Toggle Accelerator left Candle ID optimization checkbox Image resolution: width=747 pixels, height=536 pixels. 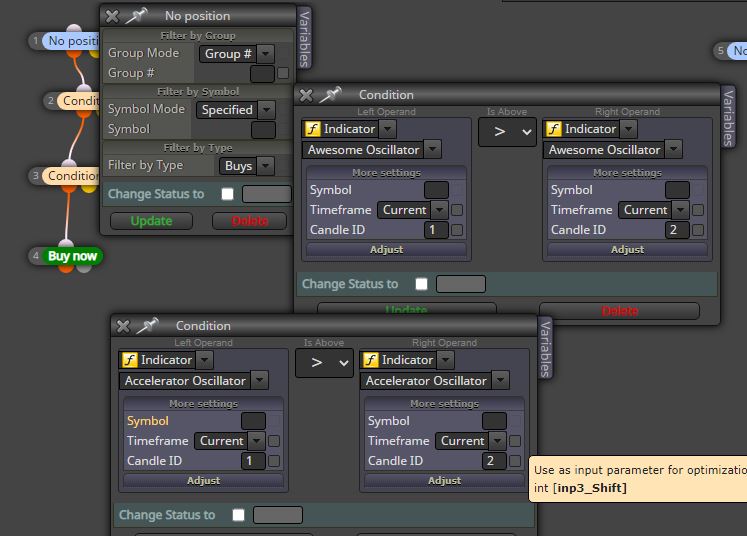point(274,461)
